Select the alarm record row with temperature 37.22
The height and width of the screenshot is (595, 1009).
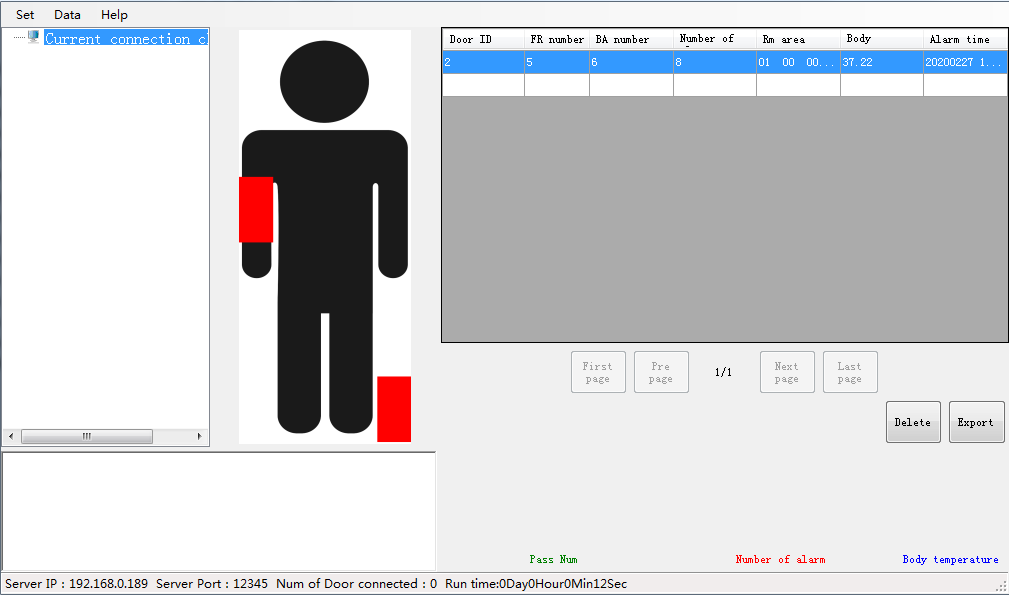click(724, 62)
